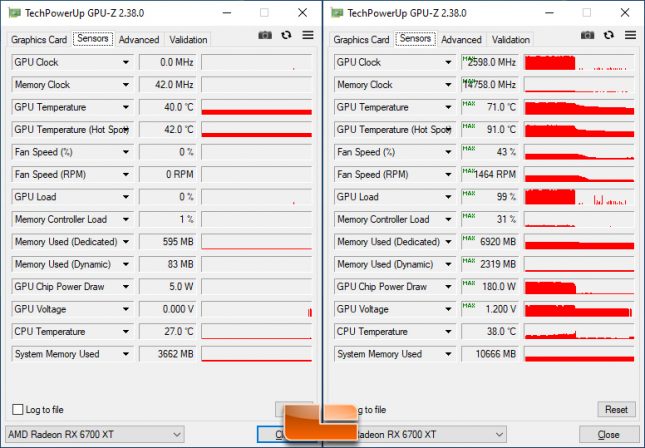Open hamburger menu in right GPU-Z window

(x=630, y=35)
